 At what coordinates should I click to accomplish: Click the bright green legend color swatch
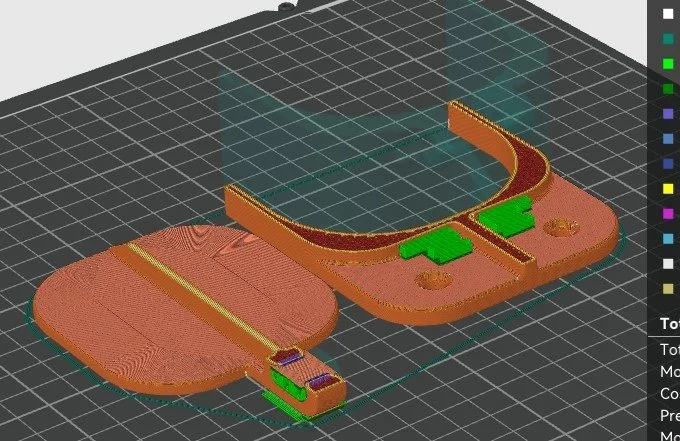[x=668, y=64]
